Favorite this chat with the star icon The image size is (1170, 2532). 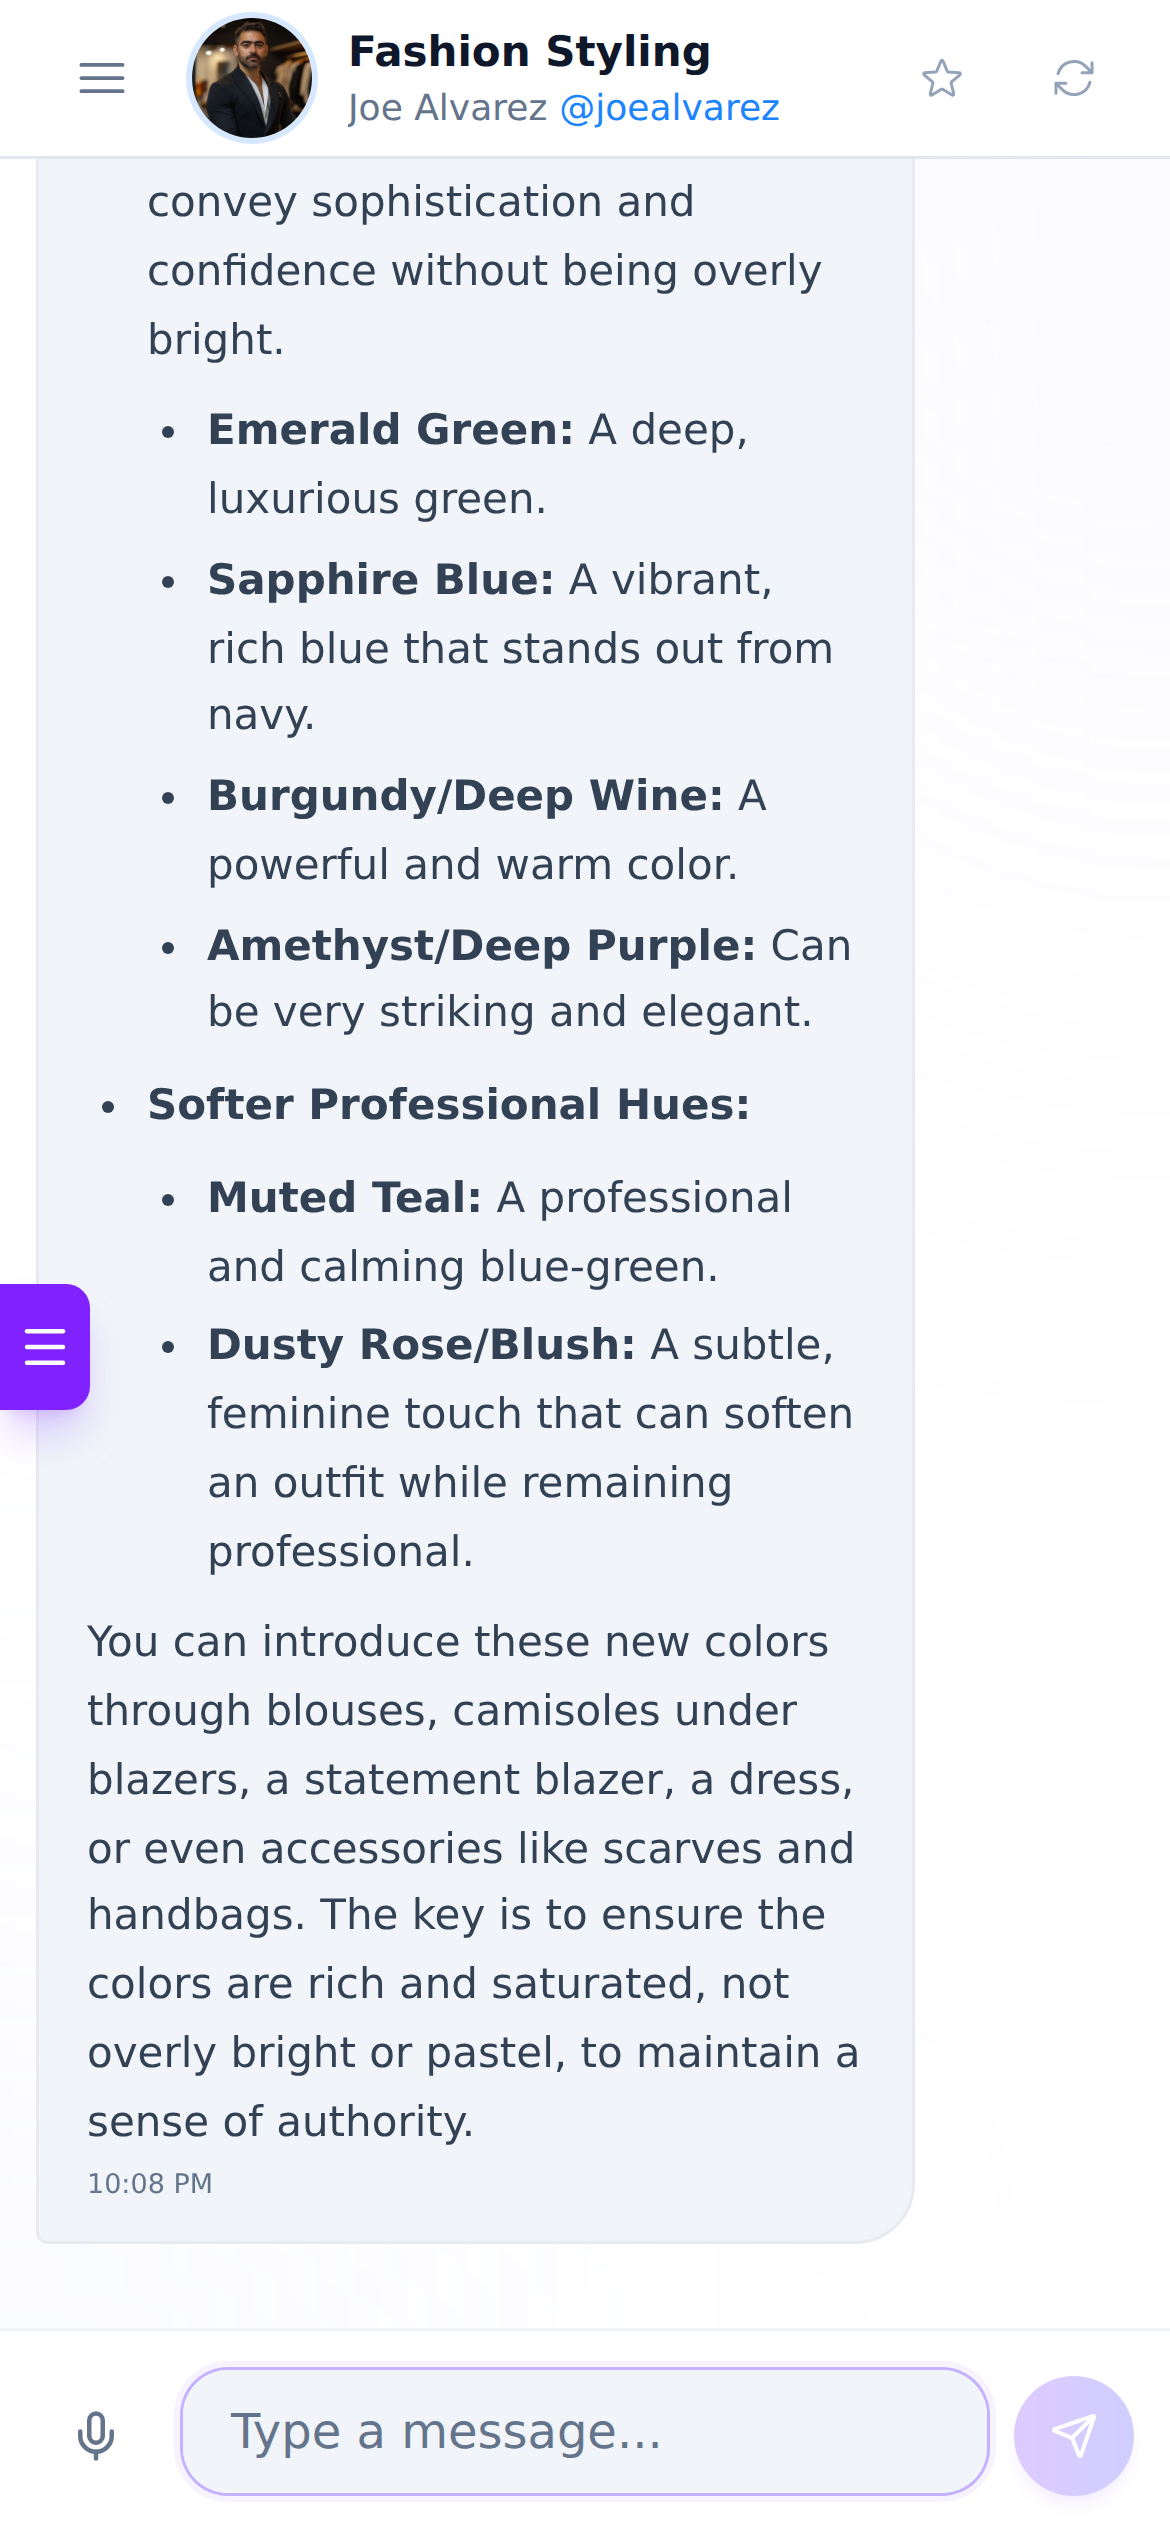click(942, 78)
